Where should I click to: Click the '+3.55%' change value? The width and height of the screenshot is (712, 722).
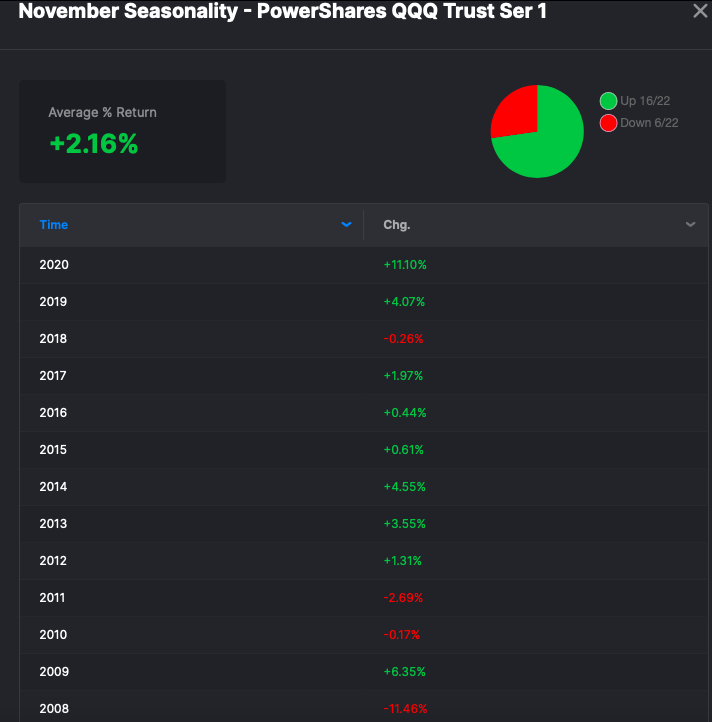pyautogui.click(x=404, y=524)
